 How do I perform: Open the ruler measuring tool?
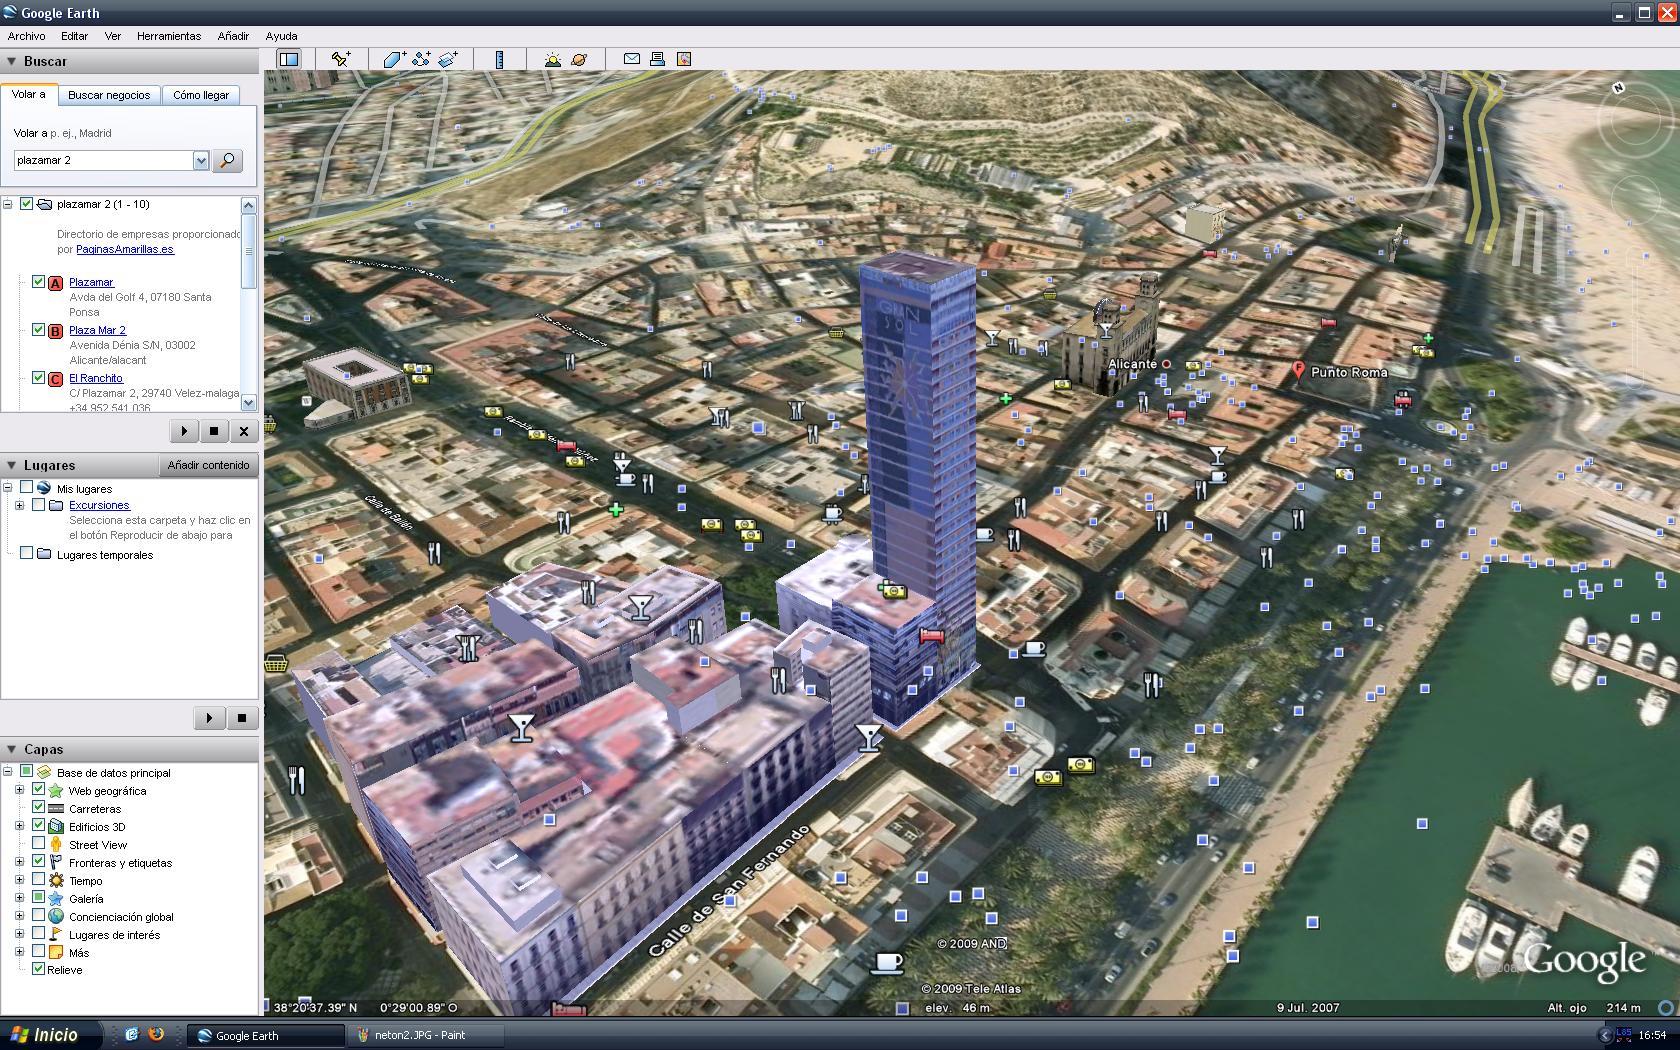coord(499,59)
